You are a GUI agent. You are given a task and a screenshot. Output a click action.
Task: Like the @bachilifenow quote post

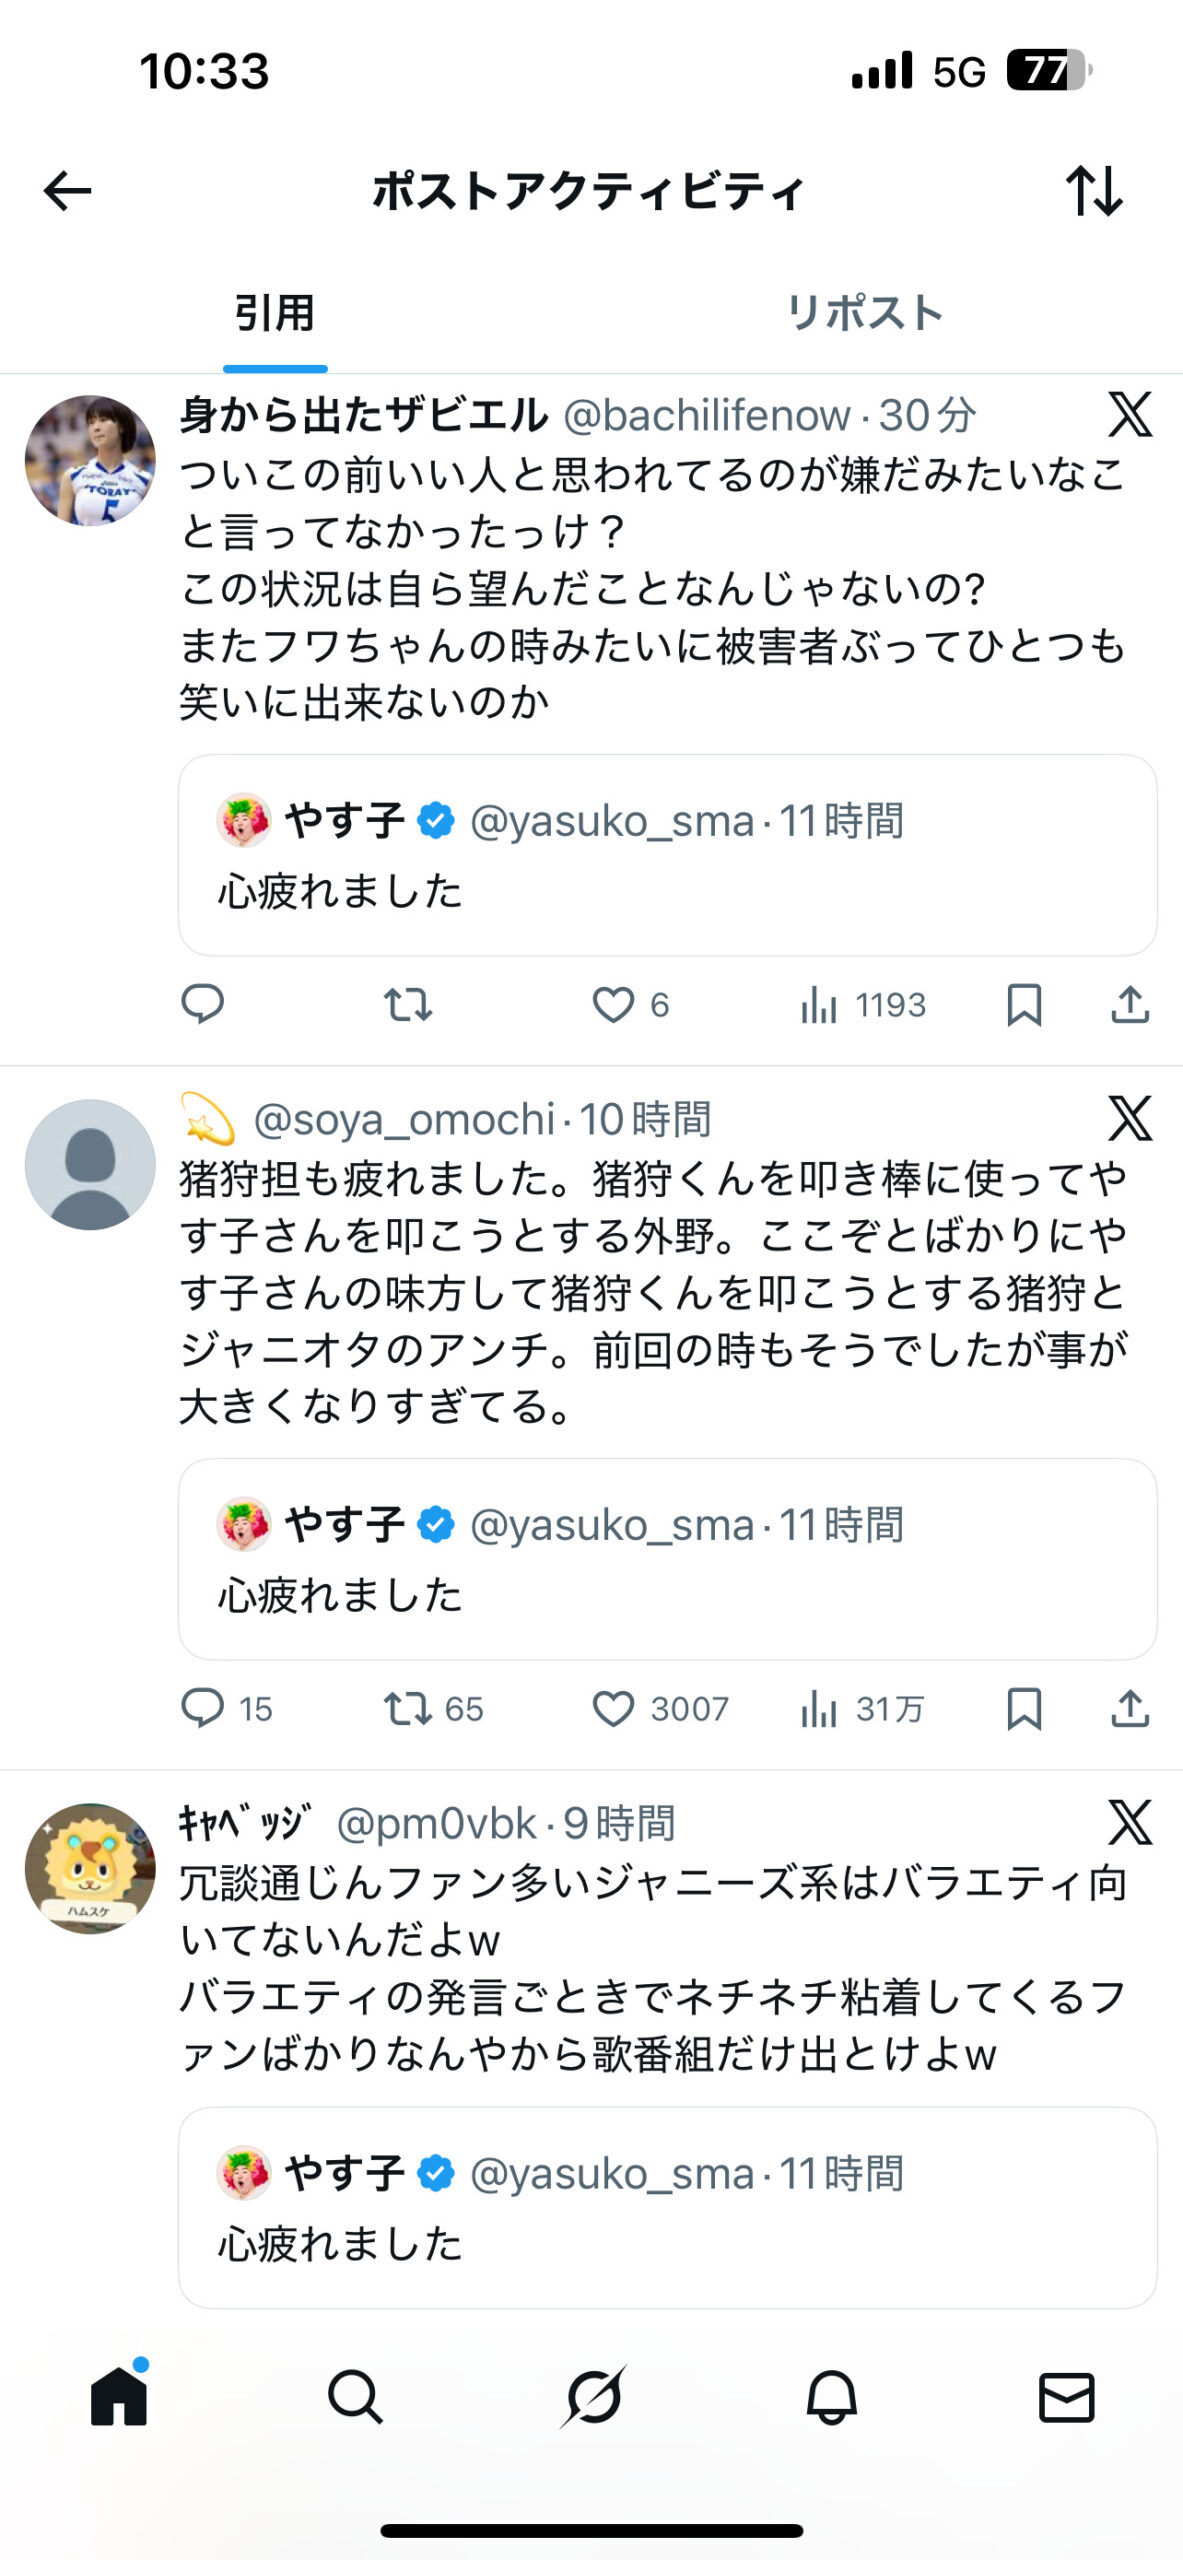pyautogui.click(x=614, y=1005)
